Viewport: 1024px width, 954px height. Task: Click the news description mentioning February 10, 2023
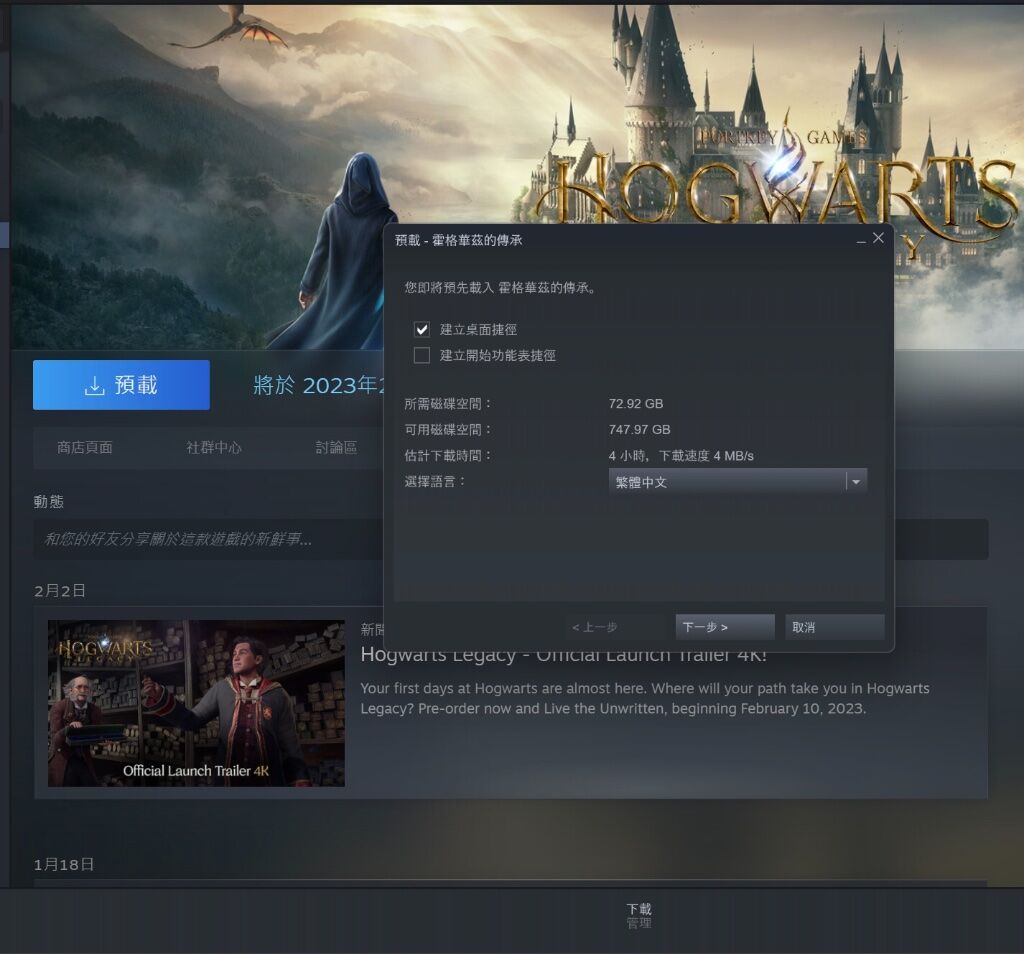[645, 698]
